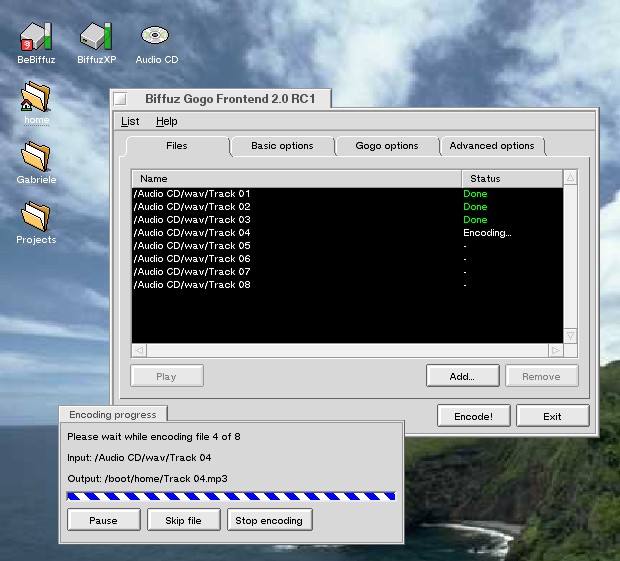Screen dimensions: 620x561
Task: Select the Track 04 row
Action: (x=347, y=233)
